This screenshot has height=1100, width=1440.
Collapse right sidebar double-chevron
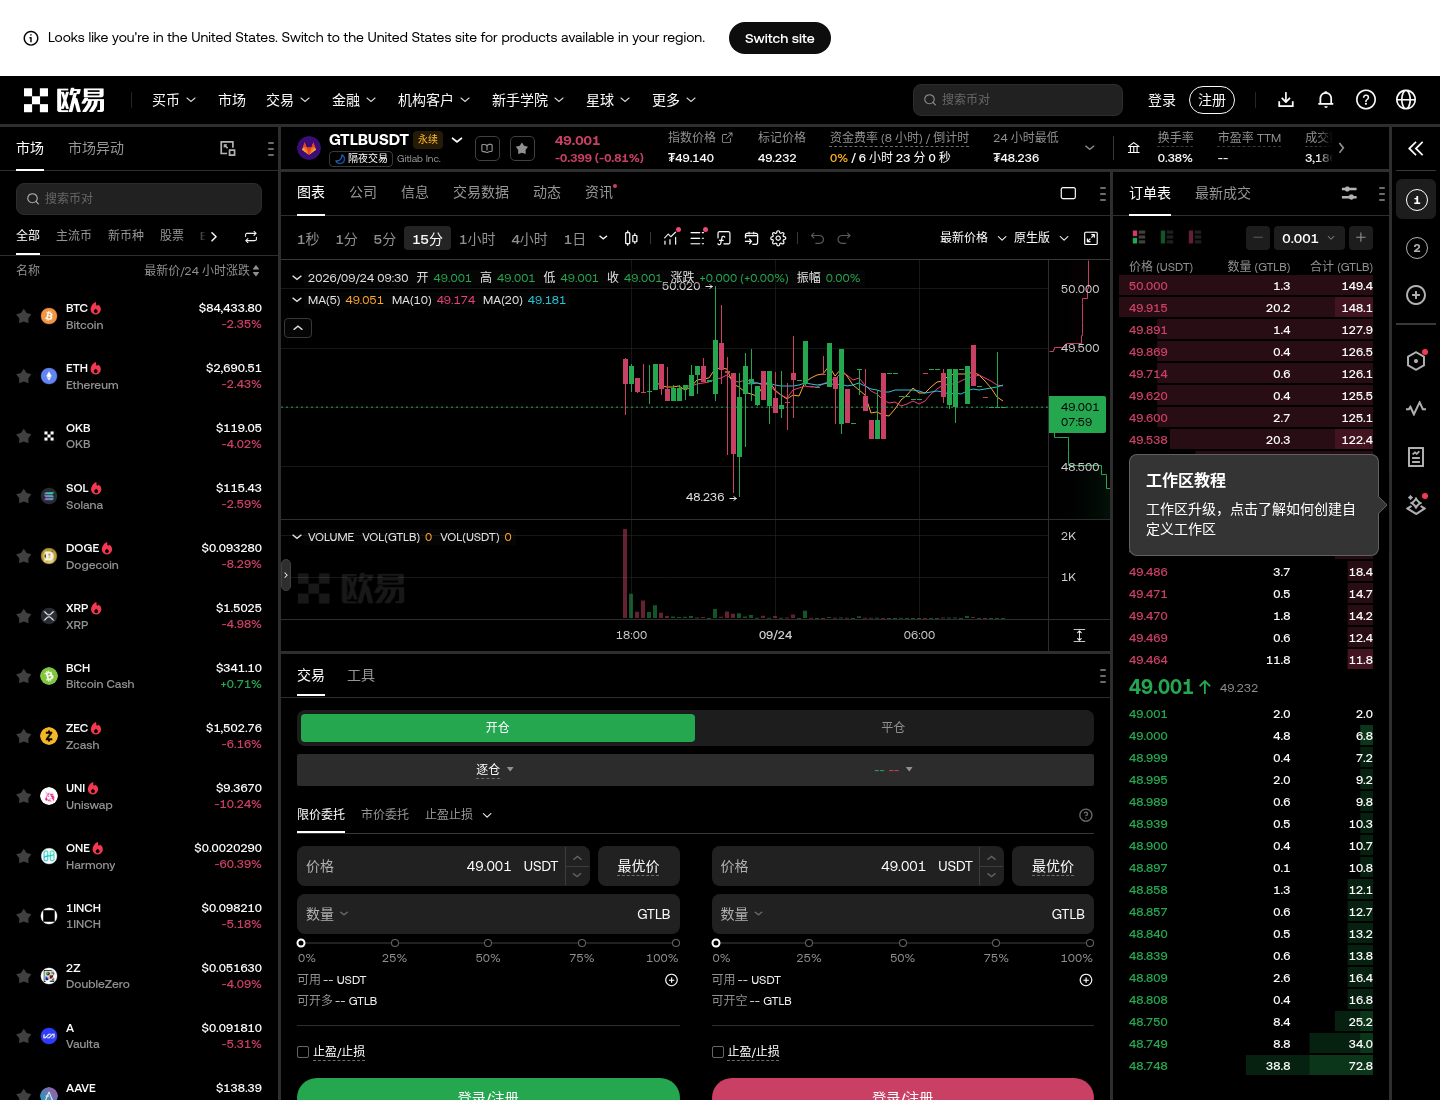[x=1415, y=149]
